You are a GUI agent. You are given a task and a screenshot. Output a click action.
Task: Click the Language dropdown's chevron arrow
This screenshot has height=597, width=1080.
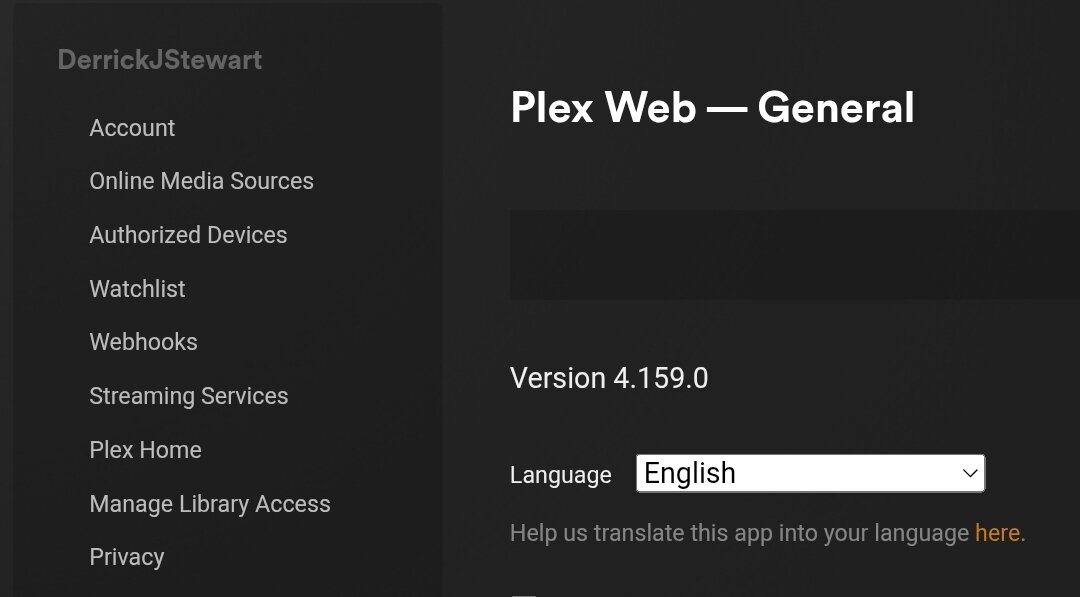(x=969, y=473)
